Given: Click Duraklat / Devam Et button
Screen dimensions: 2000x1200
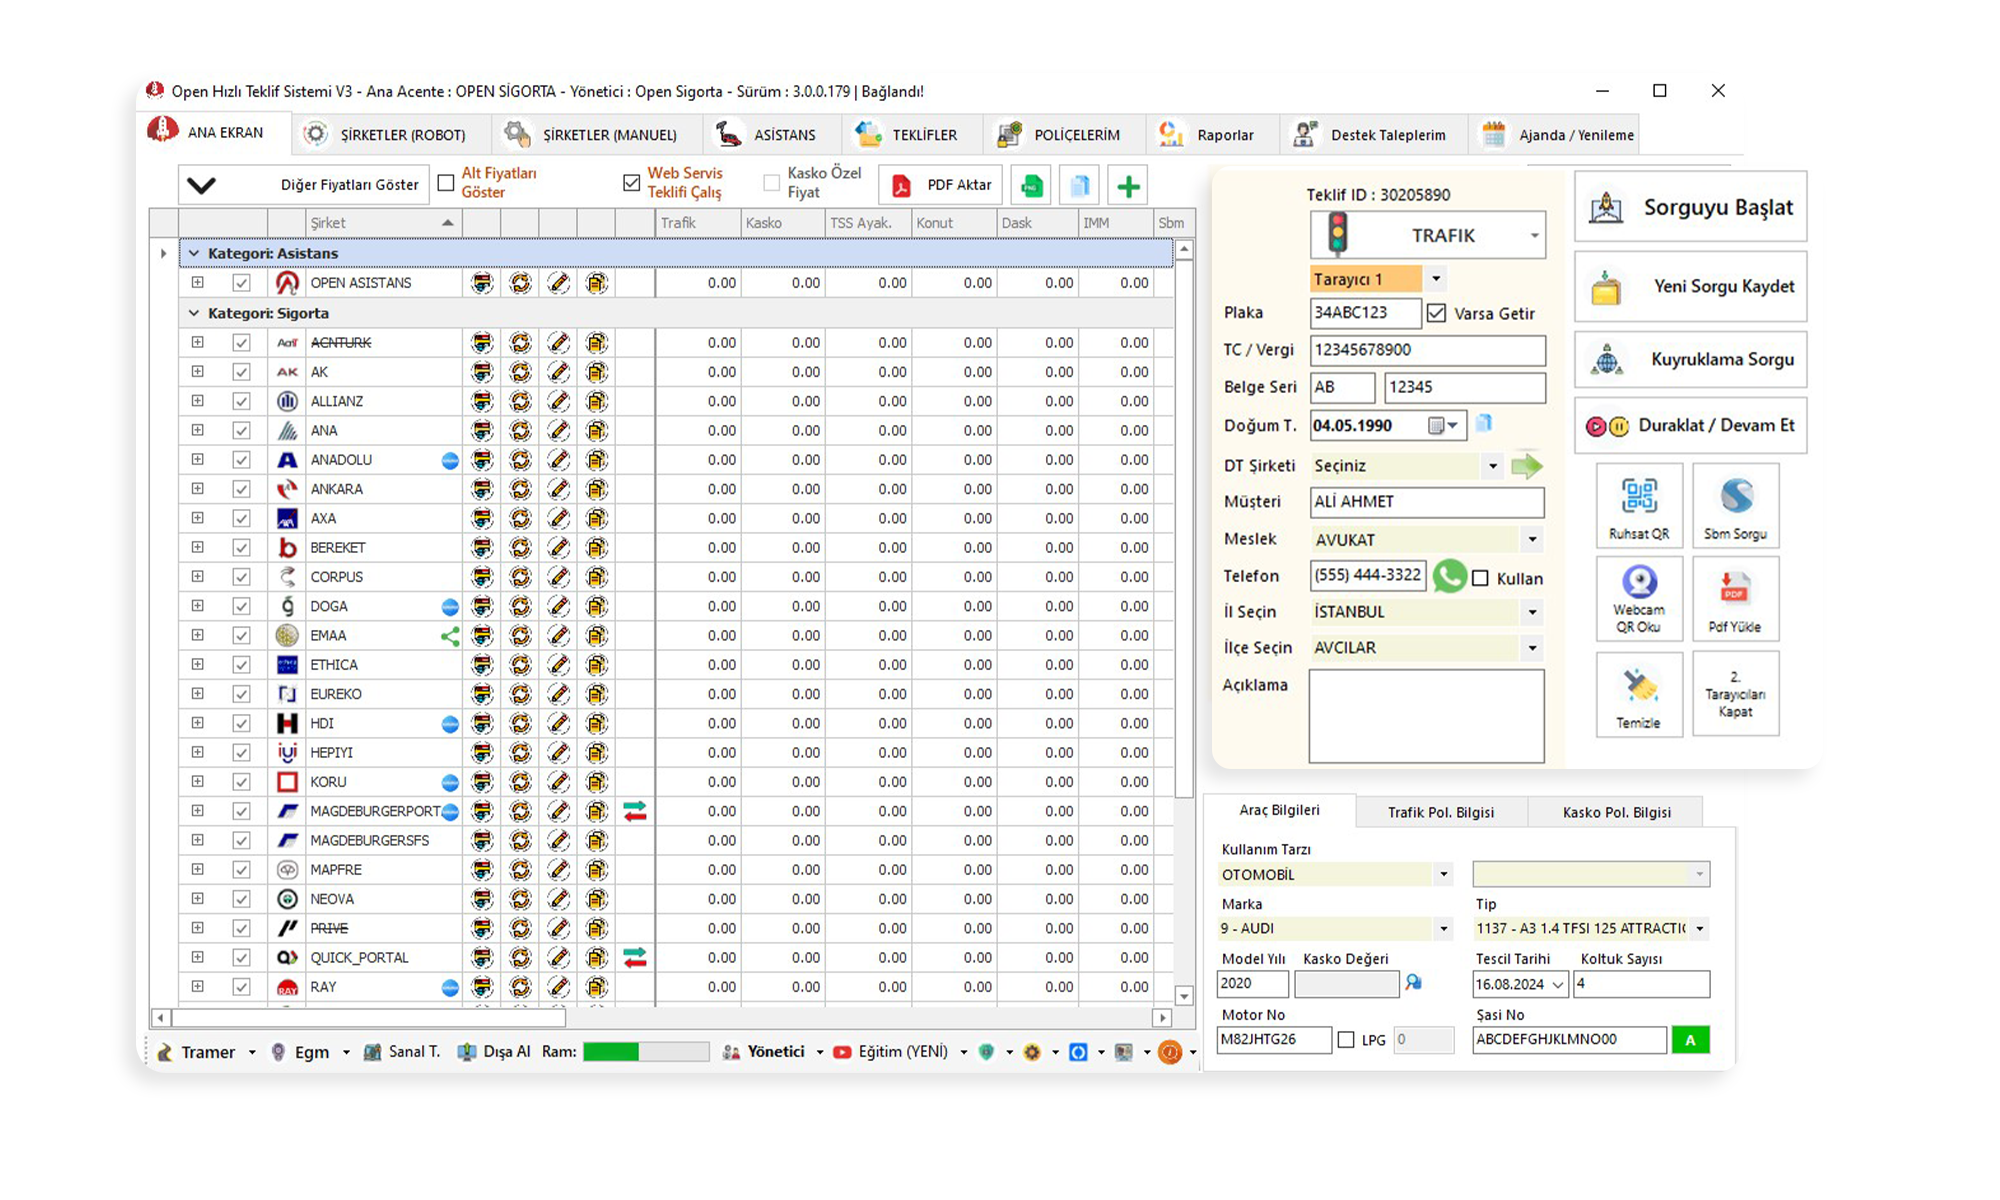Looking at the screenshot, I should pyautogui.click(x=1691, y=426).
